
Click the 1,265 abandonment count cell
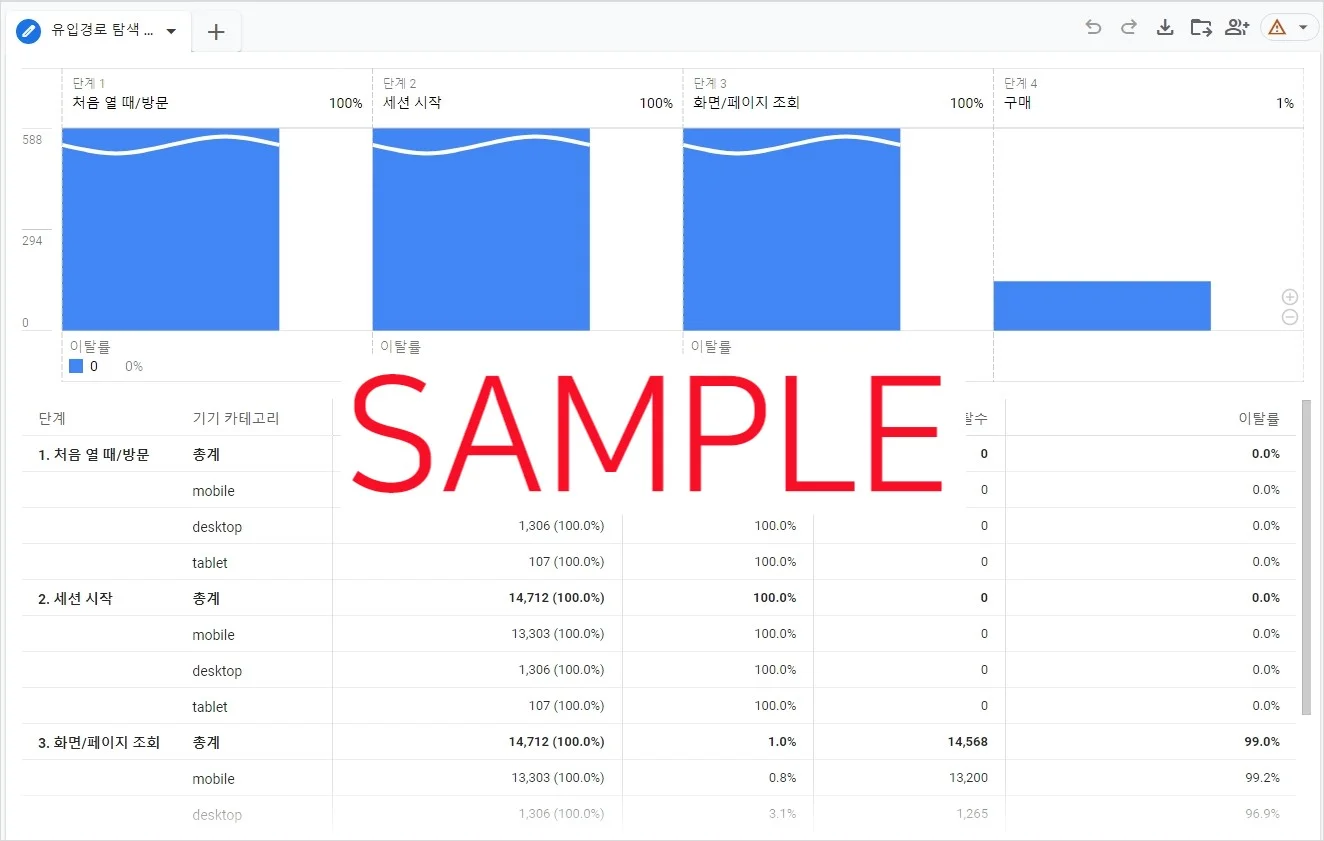972,814
